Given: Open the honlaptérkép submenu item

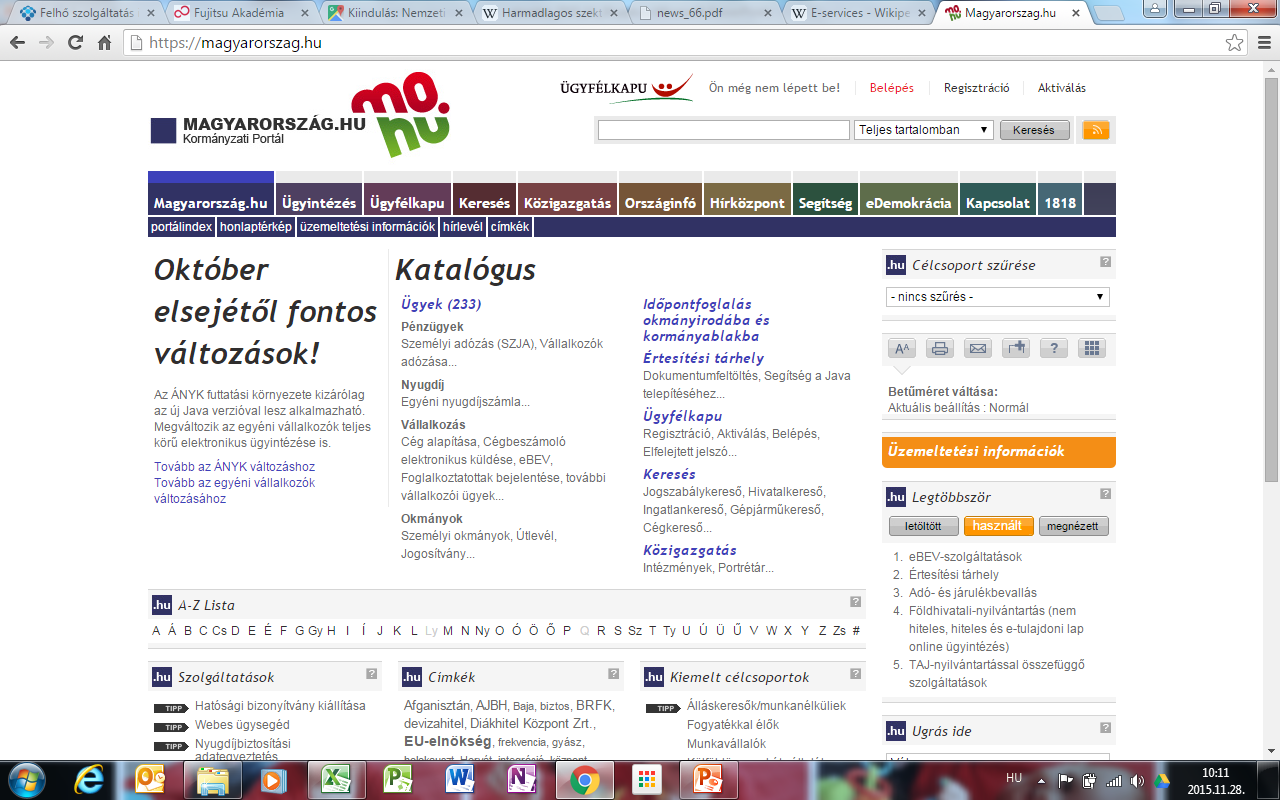Looking at the screenshot, I should point(256,227).
